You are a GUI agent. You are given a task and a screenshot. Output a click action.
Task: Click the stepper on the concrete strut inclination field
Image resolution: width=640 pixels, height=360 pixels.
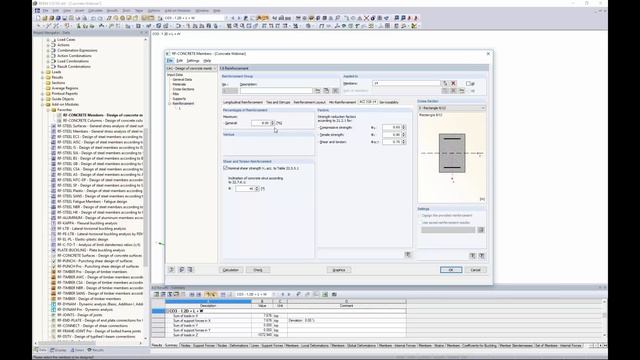(257, 189)
